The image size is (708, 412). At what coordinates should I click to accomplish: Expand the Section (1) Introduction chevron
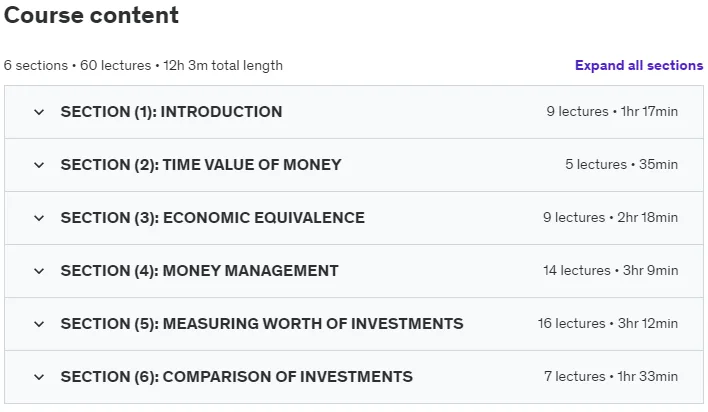tap(39, 112)
